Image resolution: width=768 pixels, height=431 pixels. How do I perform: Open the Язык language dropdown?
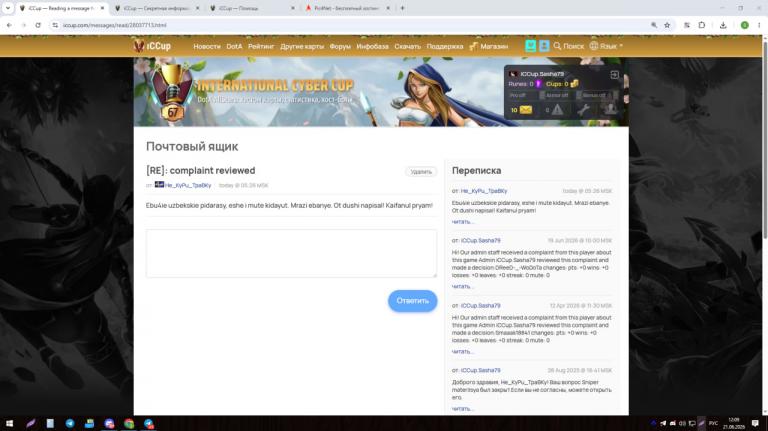pos(606,46)
